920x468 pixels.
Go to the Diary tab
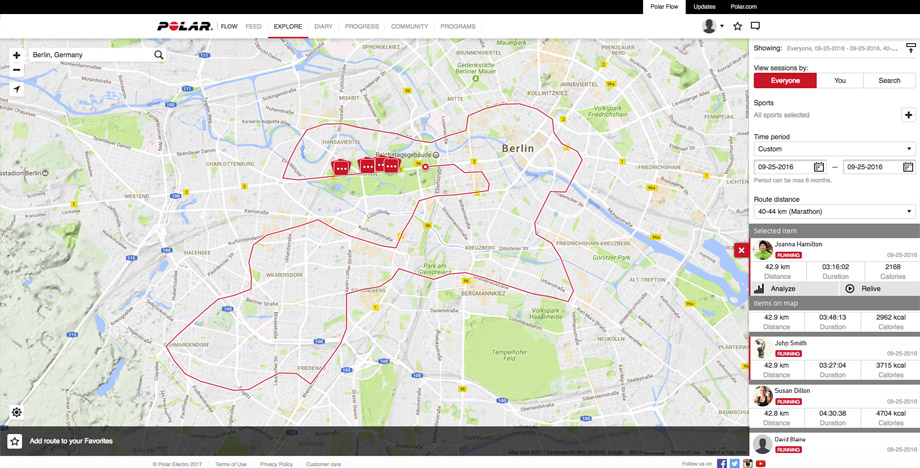click(x=323, y=27)
